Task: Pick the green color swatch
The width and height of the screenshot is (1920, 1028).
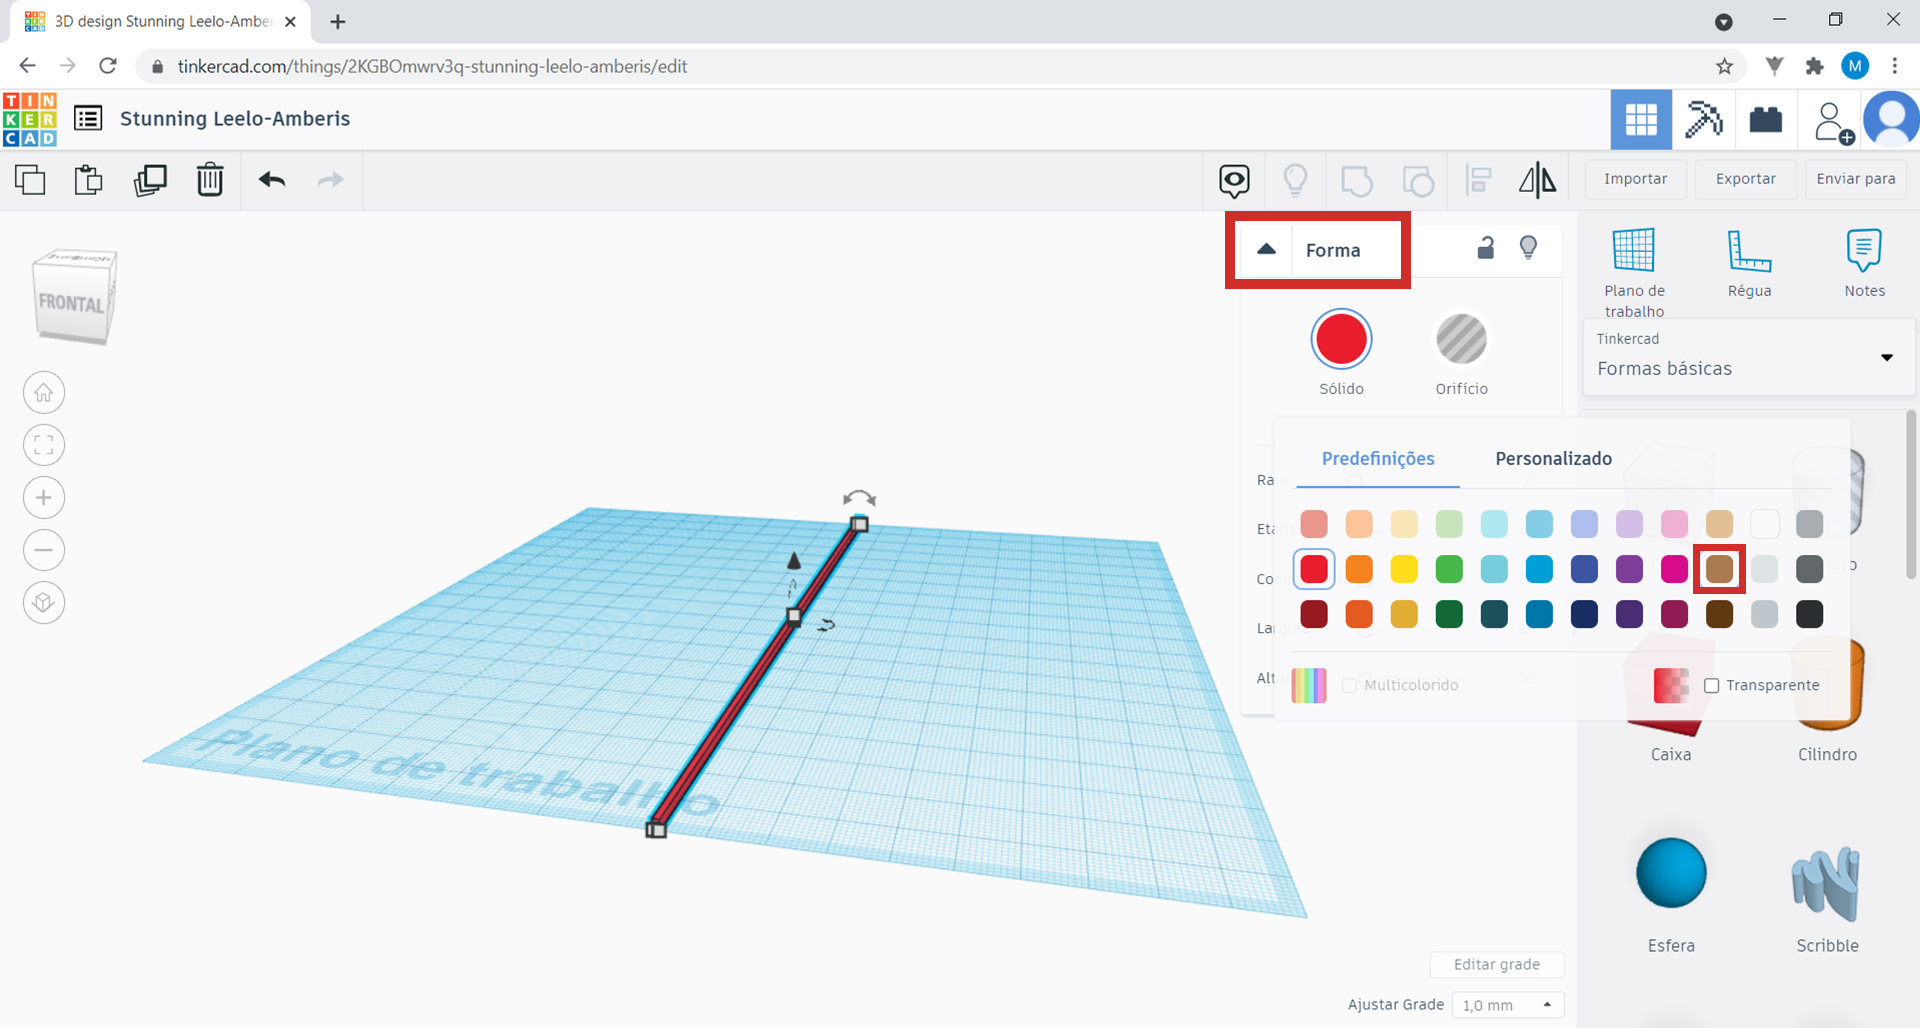Action: pyautogui.click(x=1449, y=569)
